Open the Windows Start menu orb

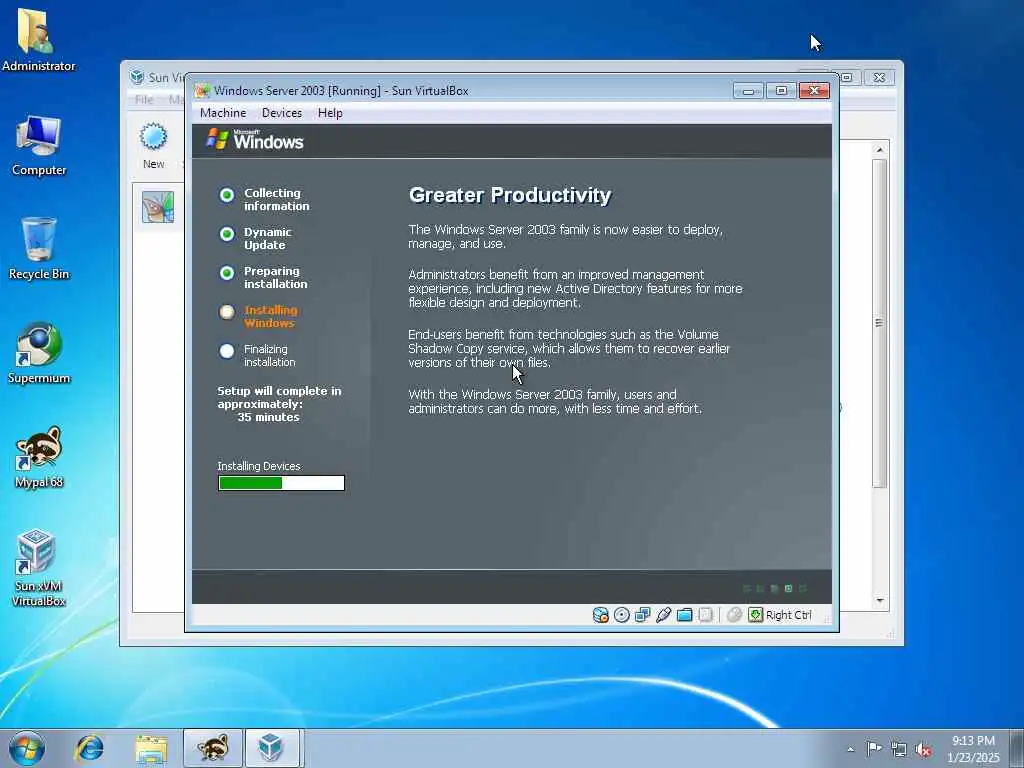point(27,748)
